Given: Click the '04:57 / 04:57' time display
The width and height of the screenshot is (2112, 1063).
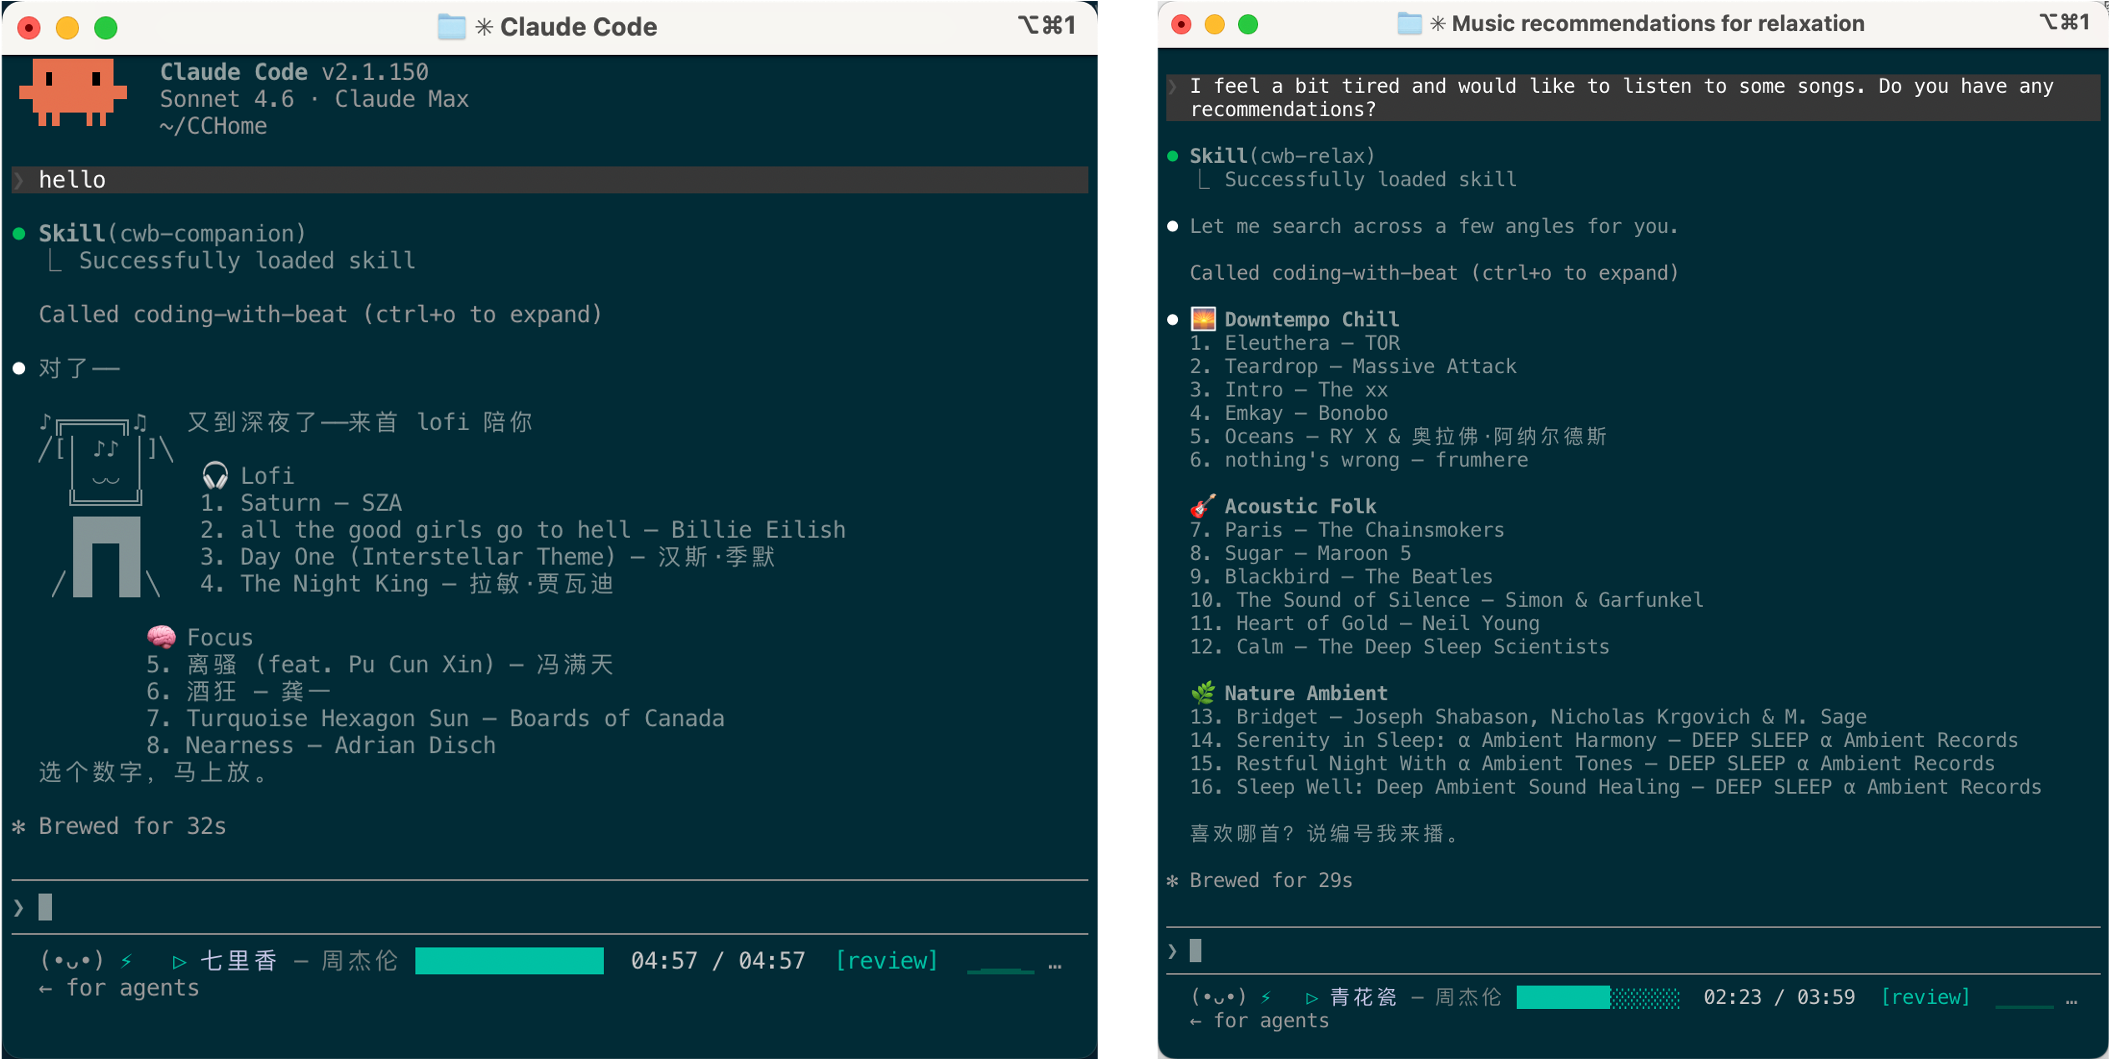Looking at the screenshot, I should [718, 961].
